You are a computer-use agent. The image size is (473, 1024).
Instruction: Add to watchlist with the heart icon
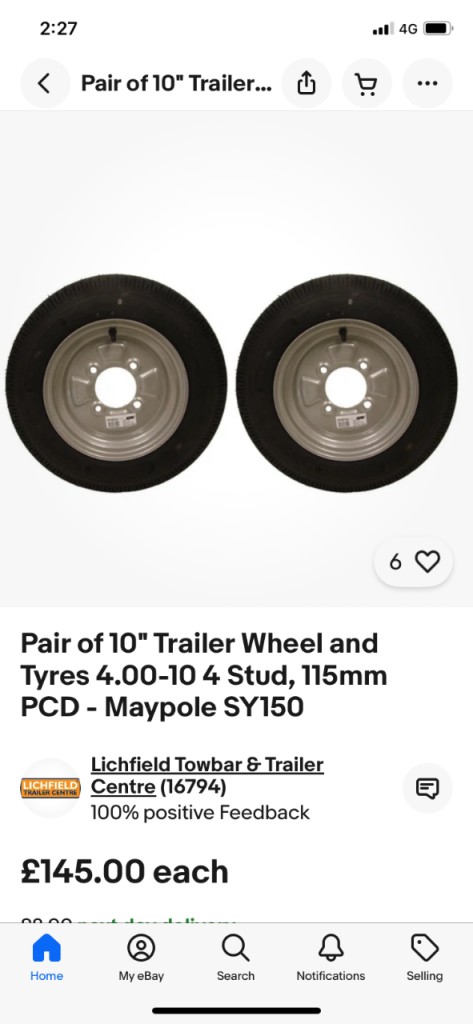(x=428, y=562)
